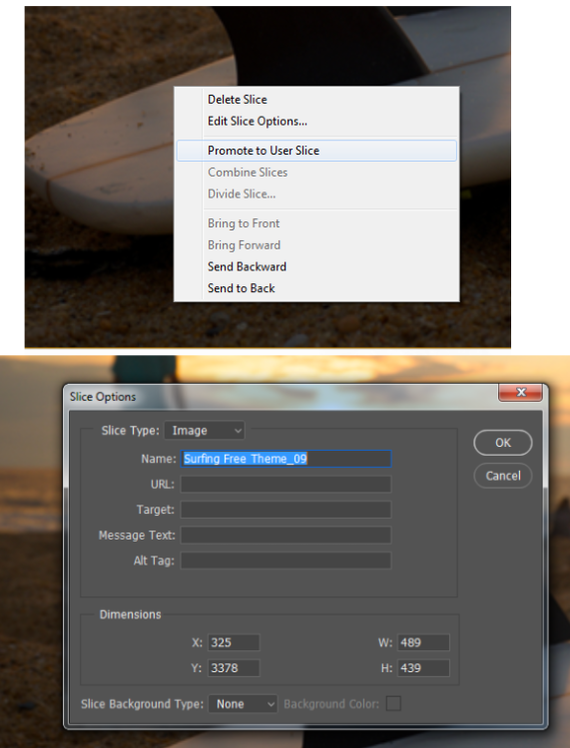Click the X dimension field
This screenshot has height=748, width=570.
(x=234, y=643)
